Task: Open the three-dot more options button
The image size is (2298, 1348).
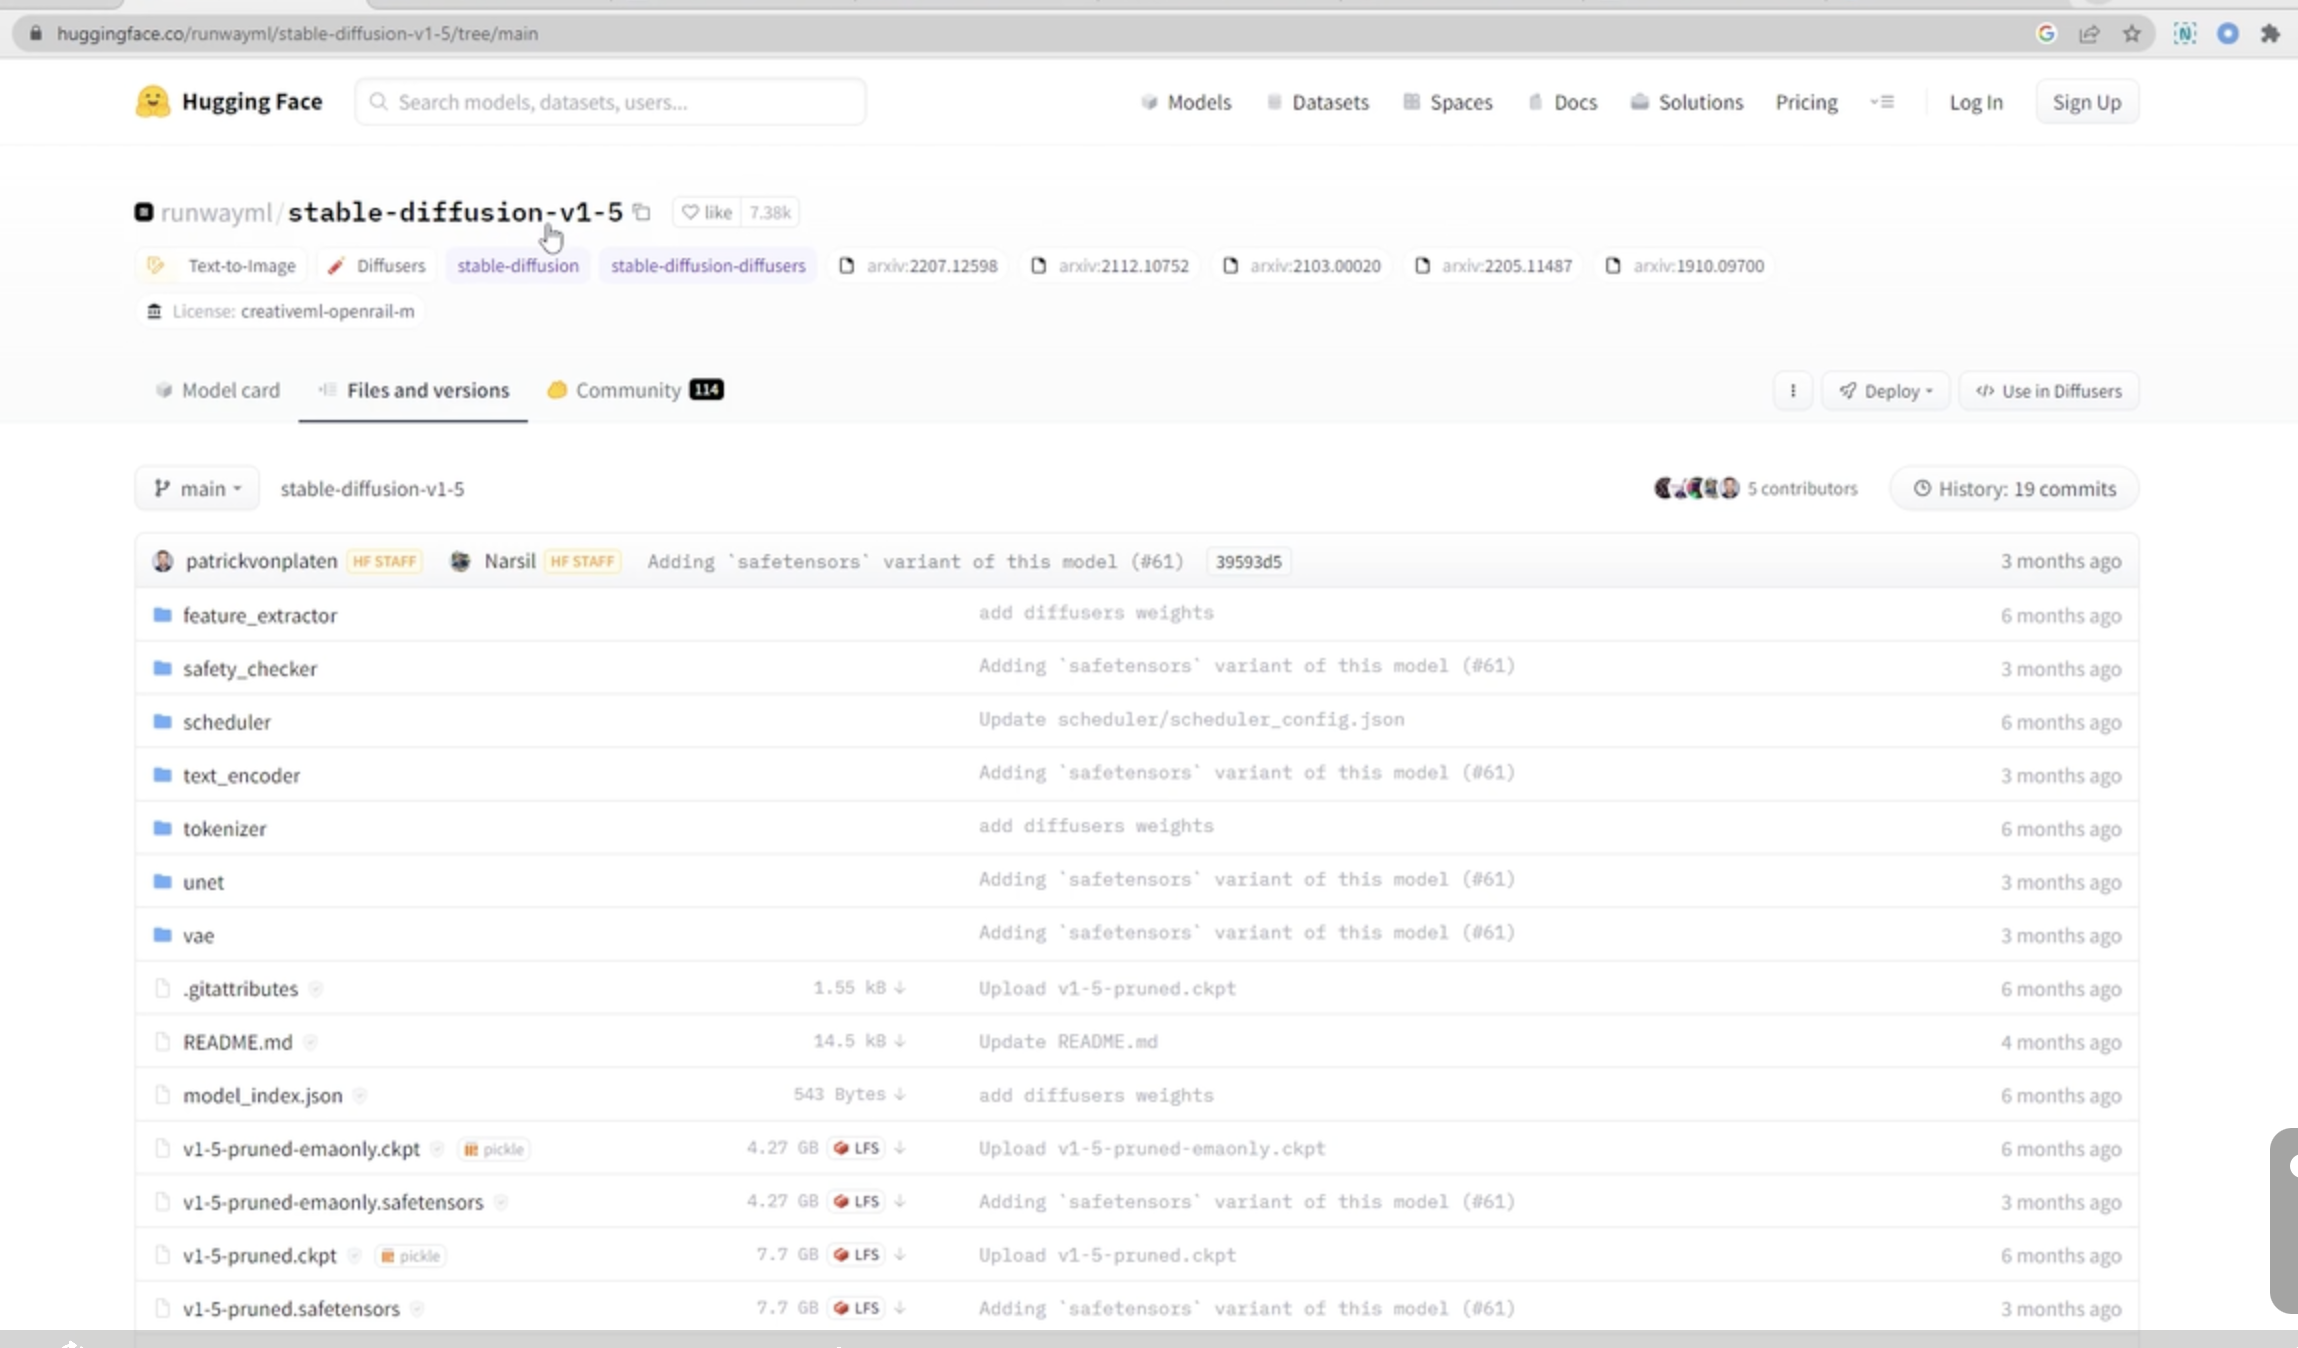Action: 1792,391
